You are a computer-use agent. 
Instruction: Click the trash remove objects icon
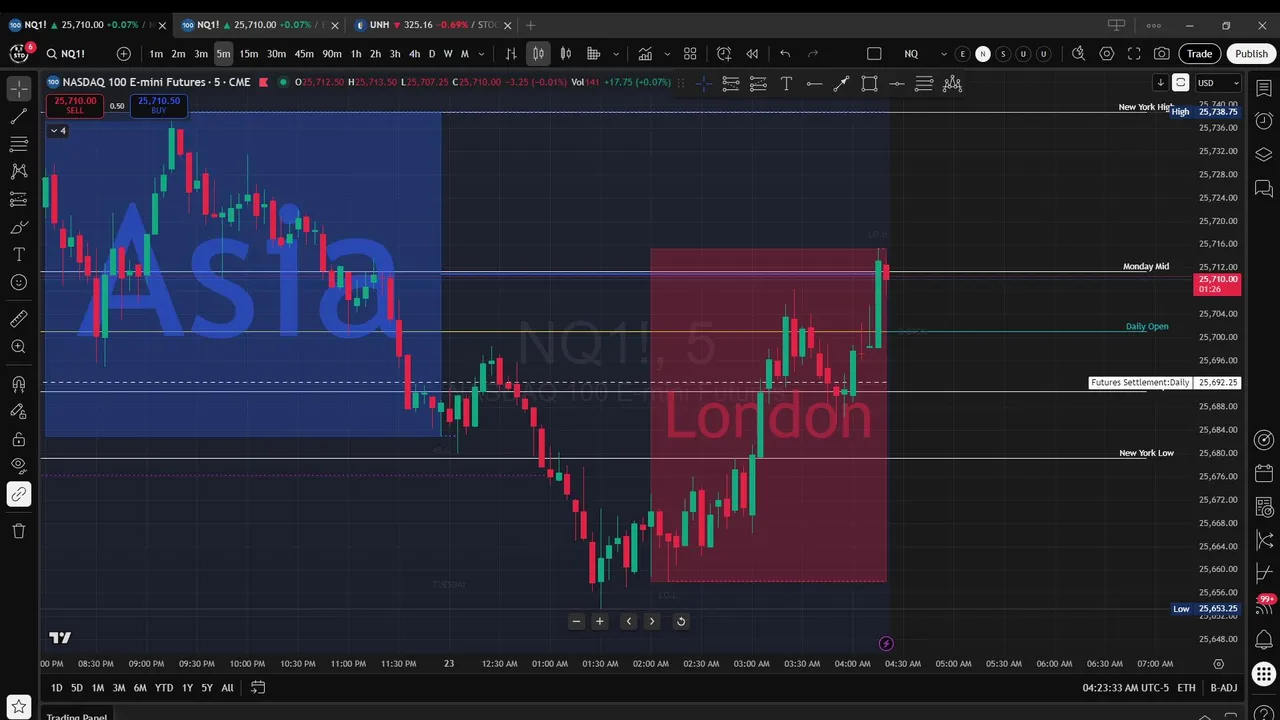pyautogui.click(x=19, y=531)
